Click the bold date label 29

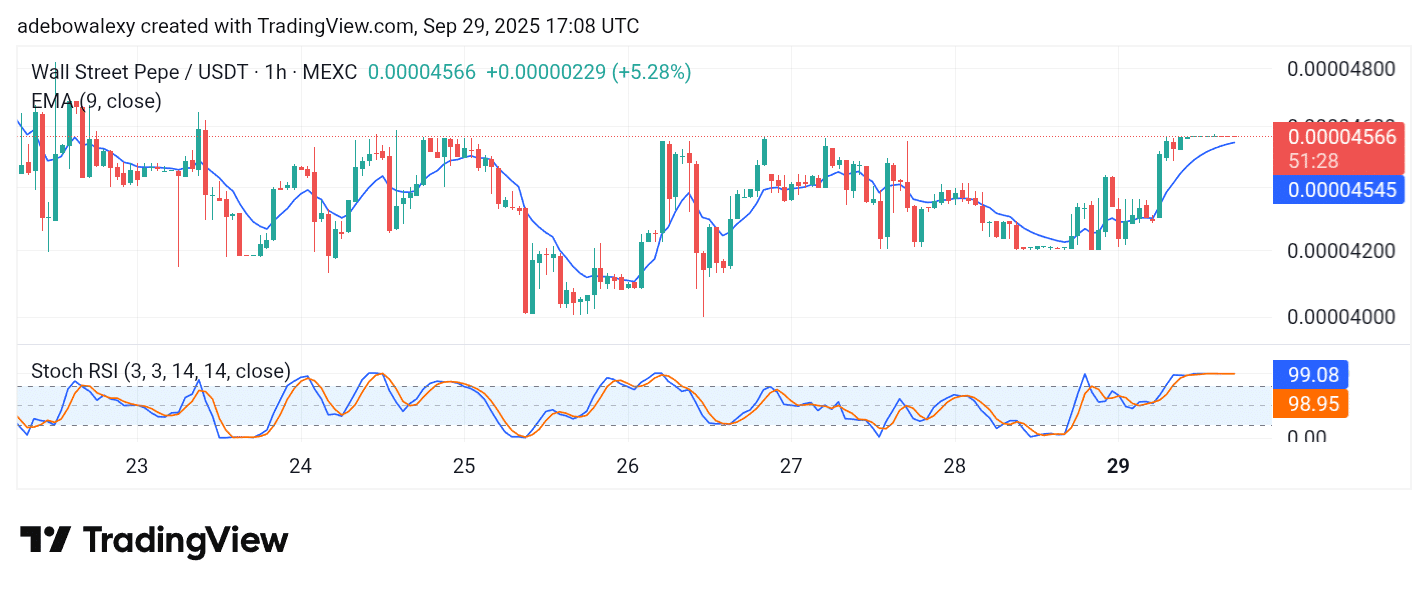pos(1118,465)
